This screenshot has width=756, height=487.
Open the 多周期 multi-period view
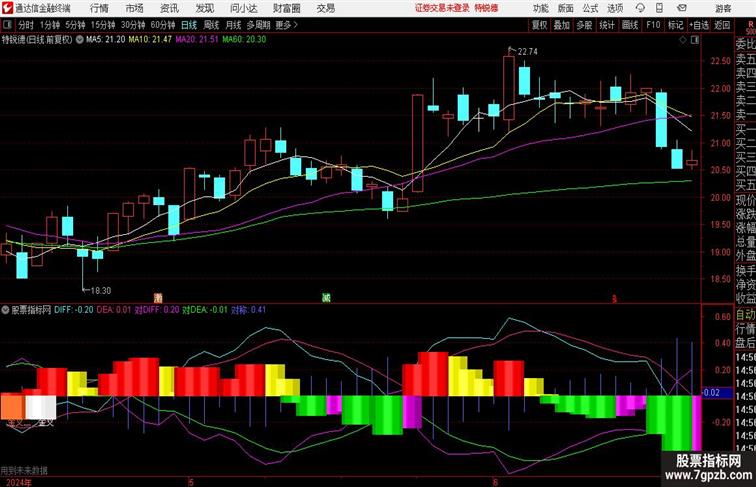(258, 25)
